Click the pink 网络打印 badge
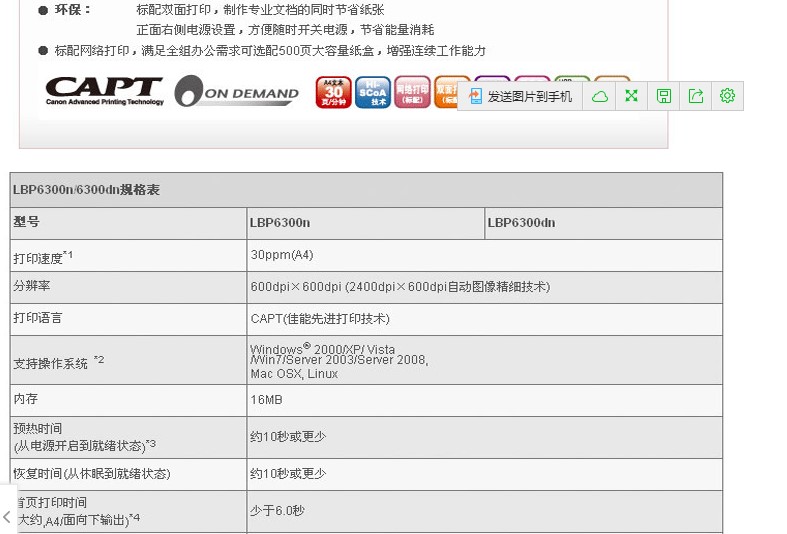The width and height of the screenshot is (787, 534). (412, 92)
